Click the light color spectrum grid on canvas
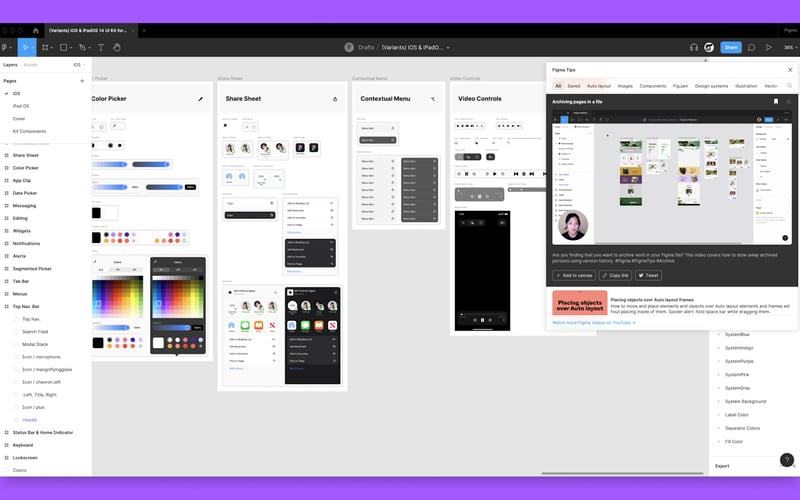The width and height of the screenshot is (800, 500). 117,296
